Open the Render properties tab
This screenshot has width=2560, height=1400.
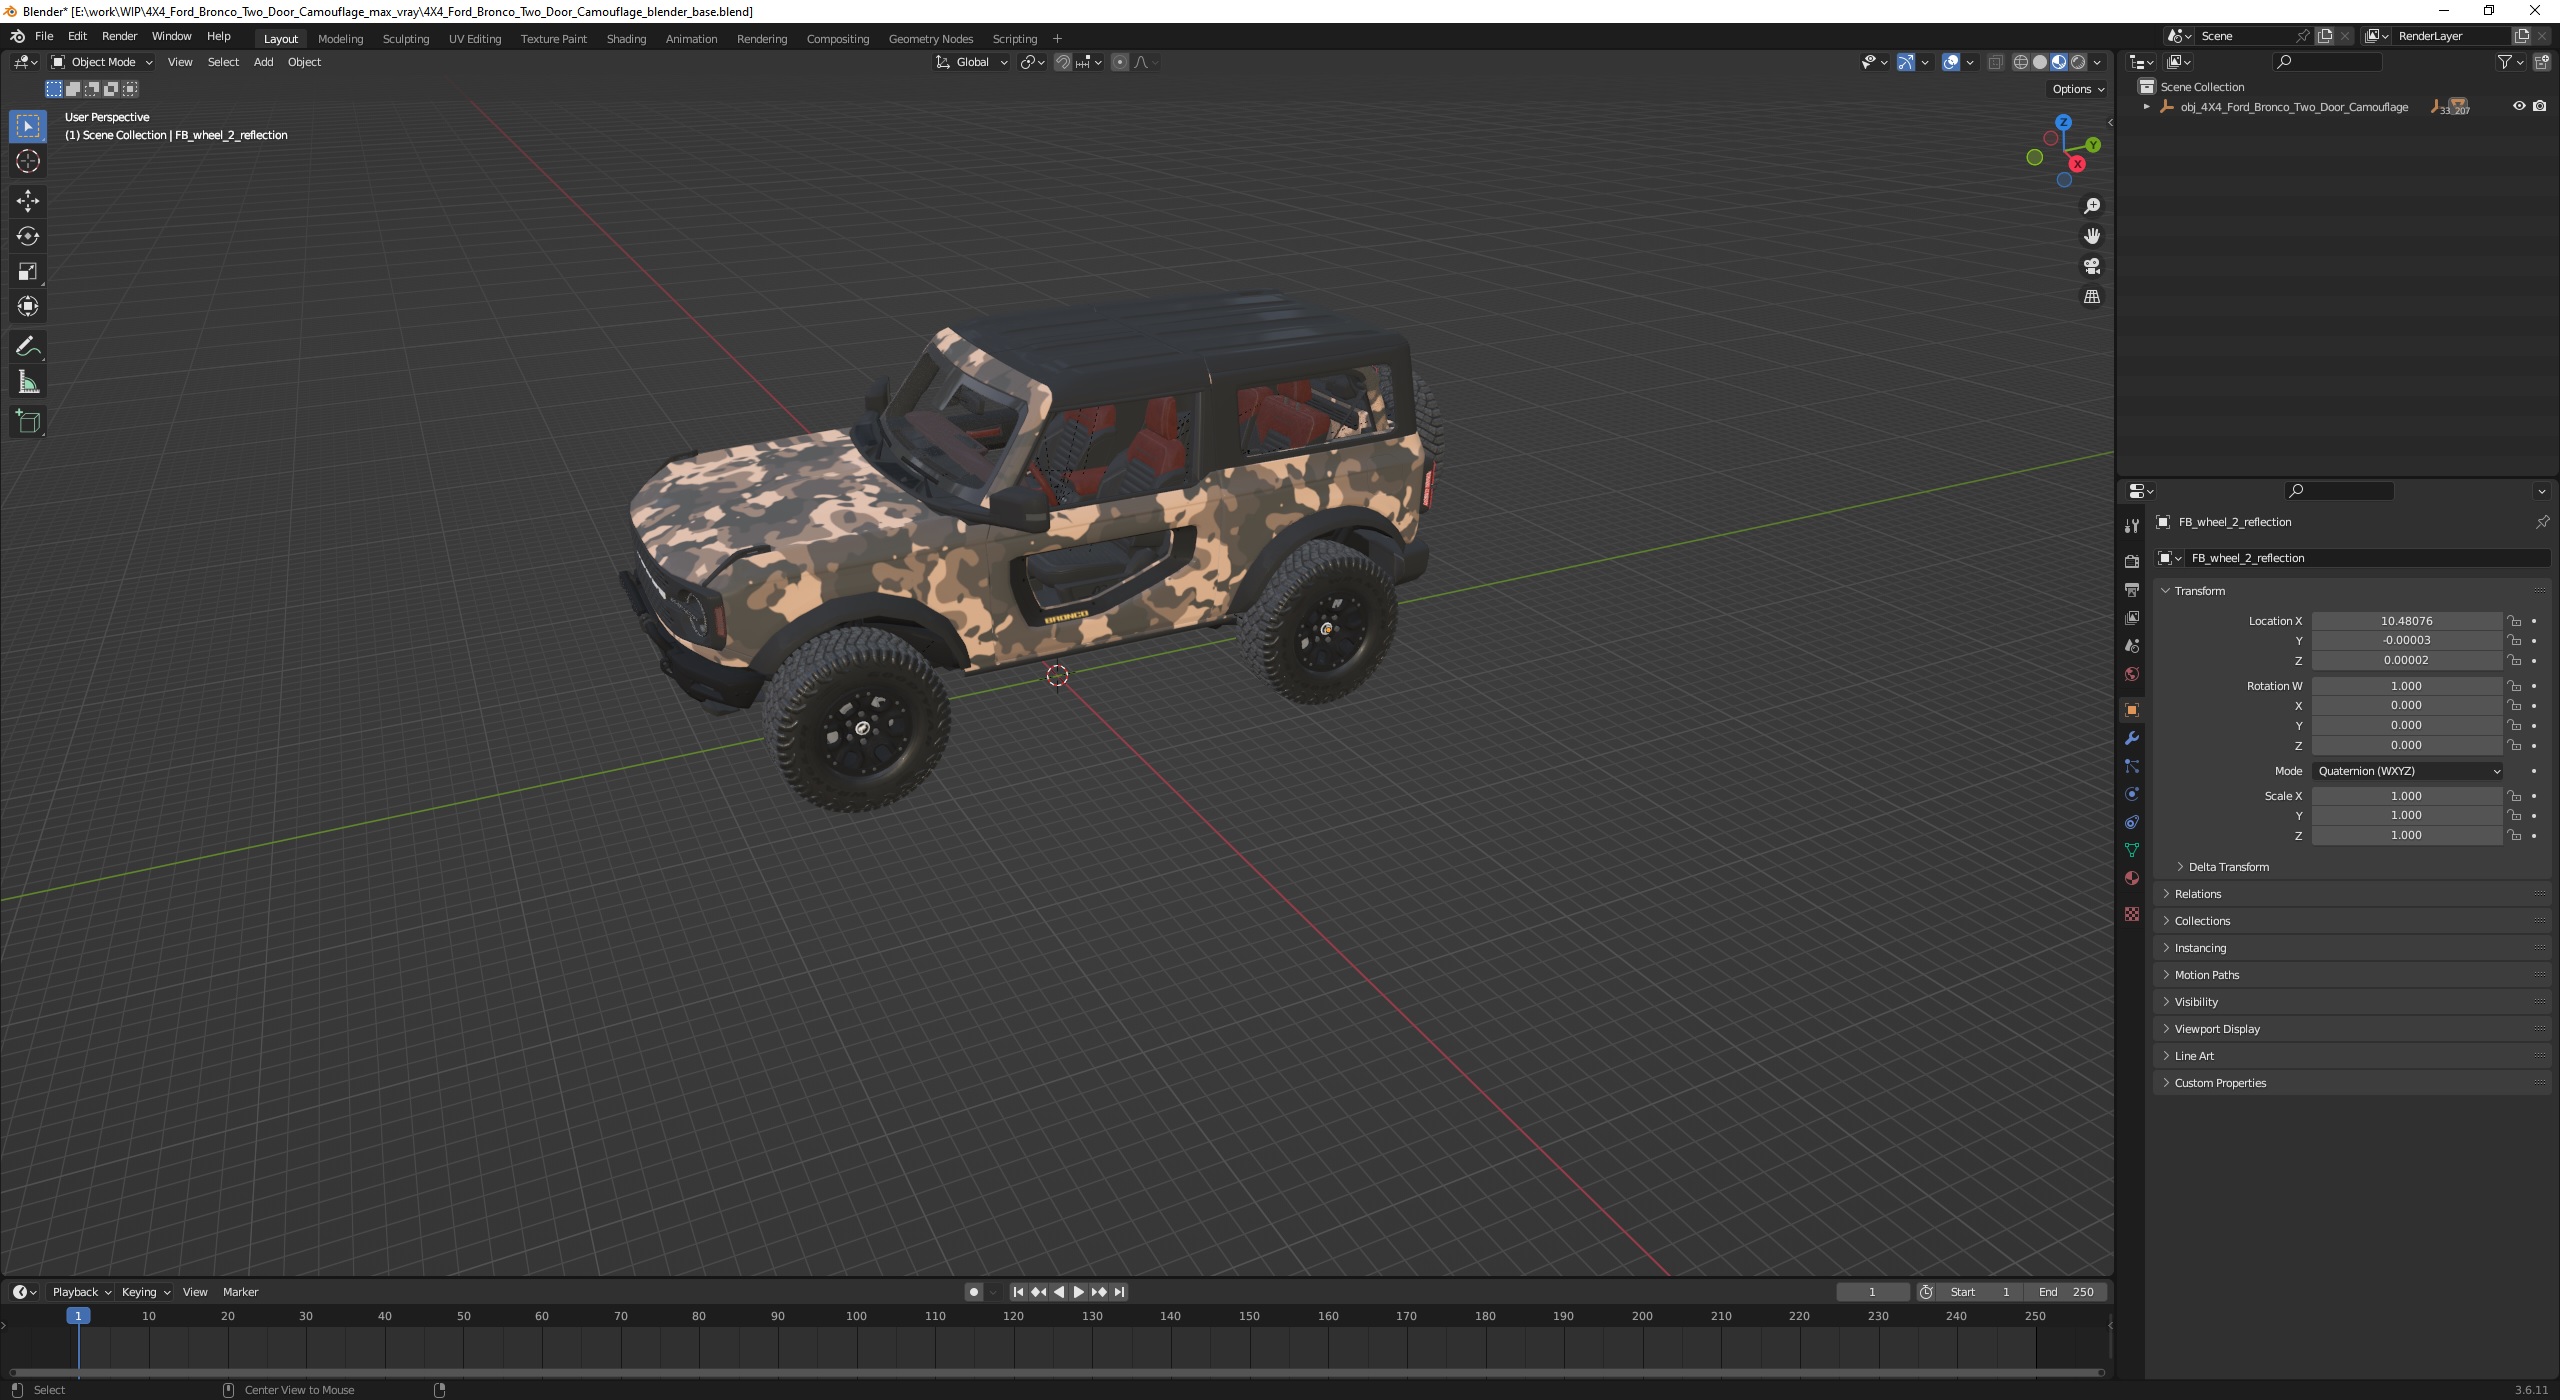coord(2131,561)
